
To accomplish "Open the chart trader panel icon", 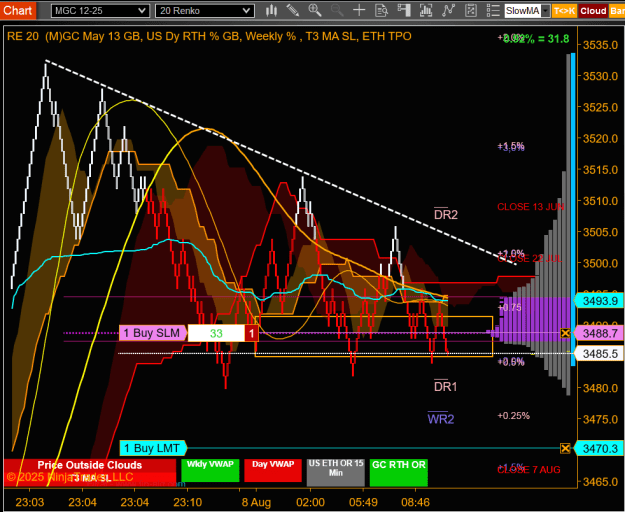I will pyautogui.click(x=404, y=11).
